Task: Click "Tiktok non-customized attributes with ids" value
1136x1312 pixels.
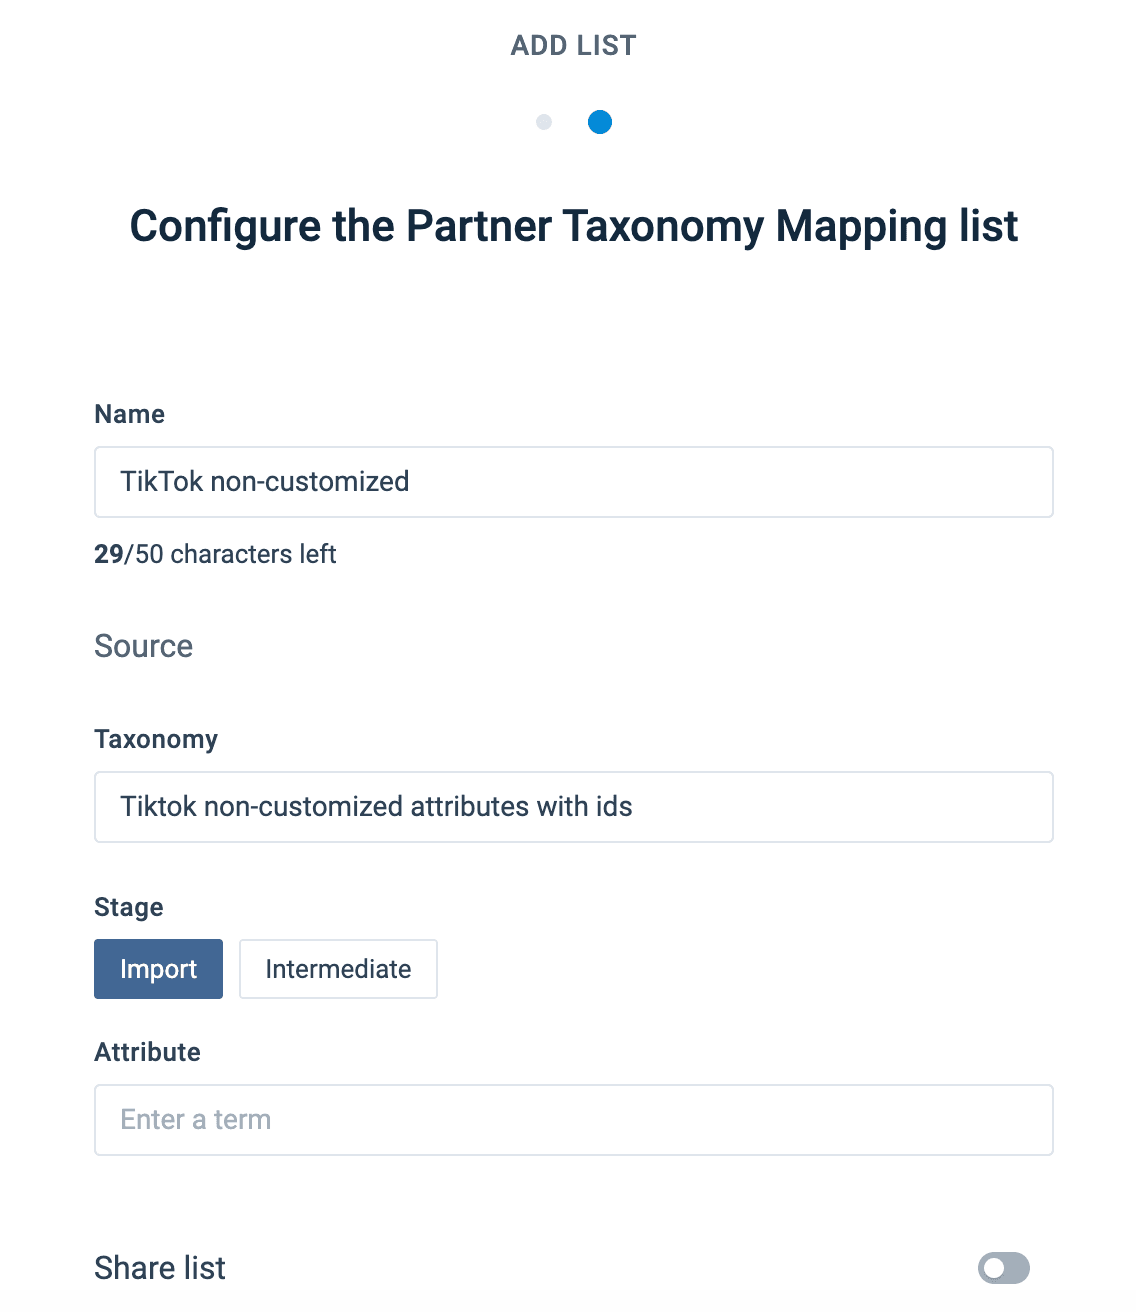Action: click(376, 807)
